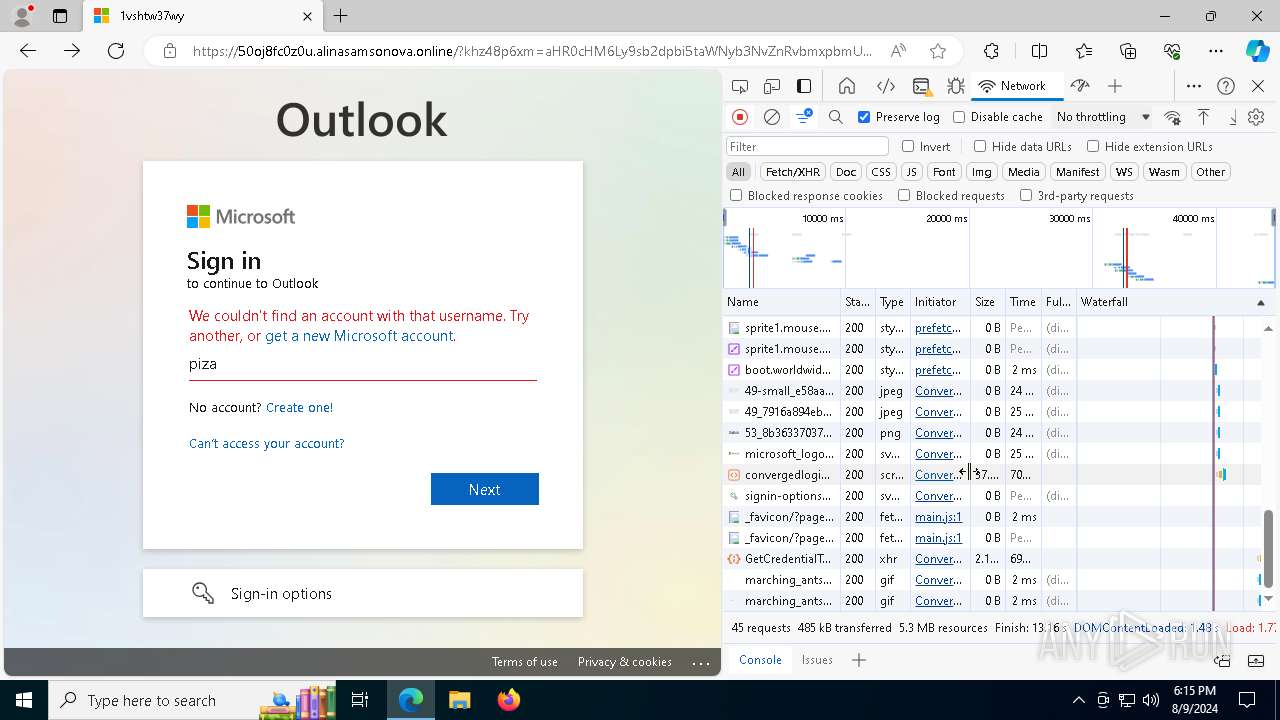Viewport: 1280px width, 720px height.
Task: Filter requests by Fetch/XHR type
Action: (x=793, y=172)
